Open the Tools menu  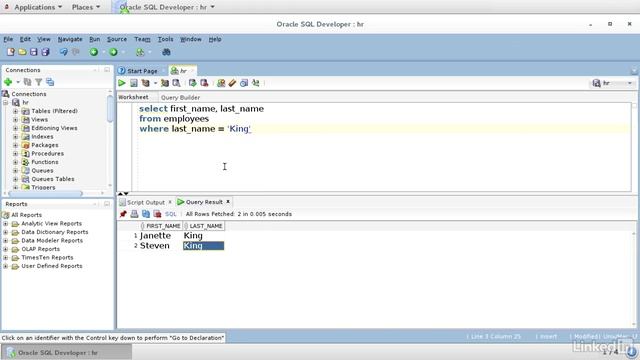pos(165,39)
